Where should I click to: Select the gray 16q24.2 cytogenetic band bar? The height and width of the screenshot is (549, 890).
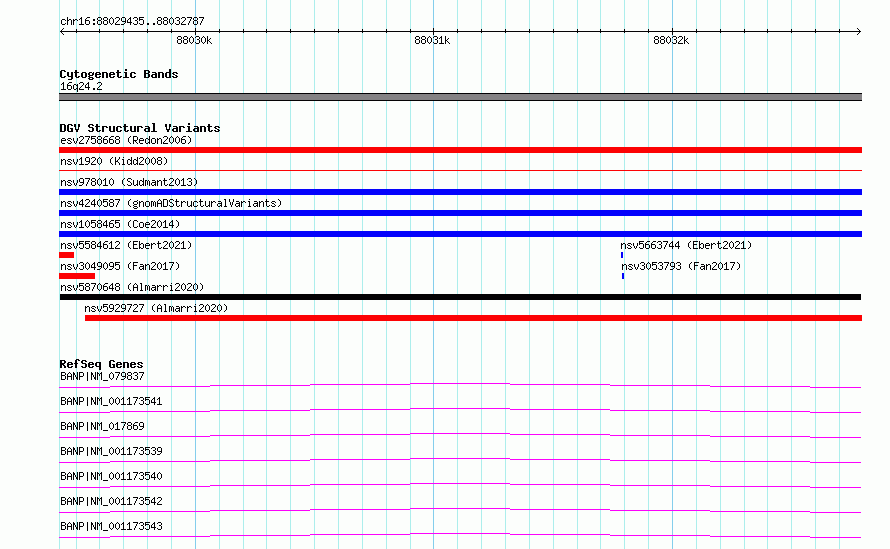(x=460, y=97)
